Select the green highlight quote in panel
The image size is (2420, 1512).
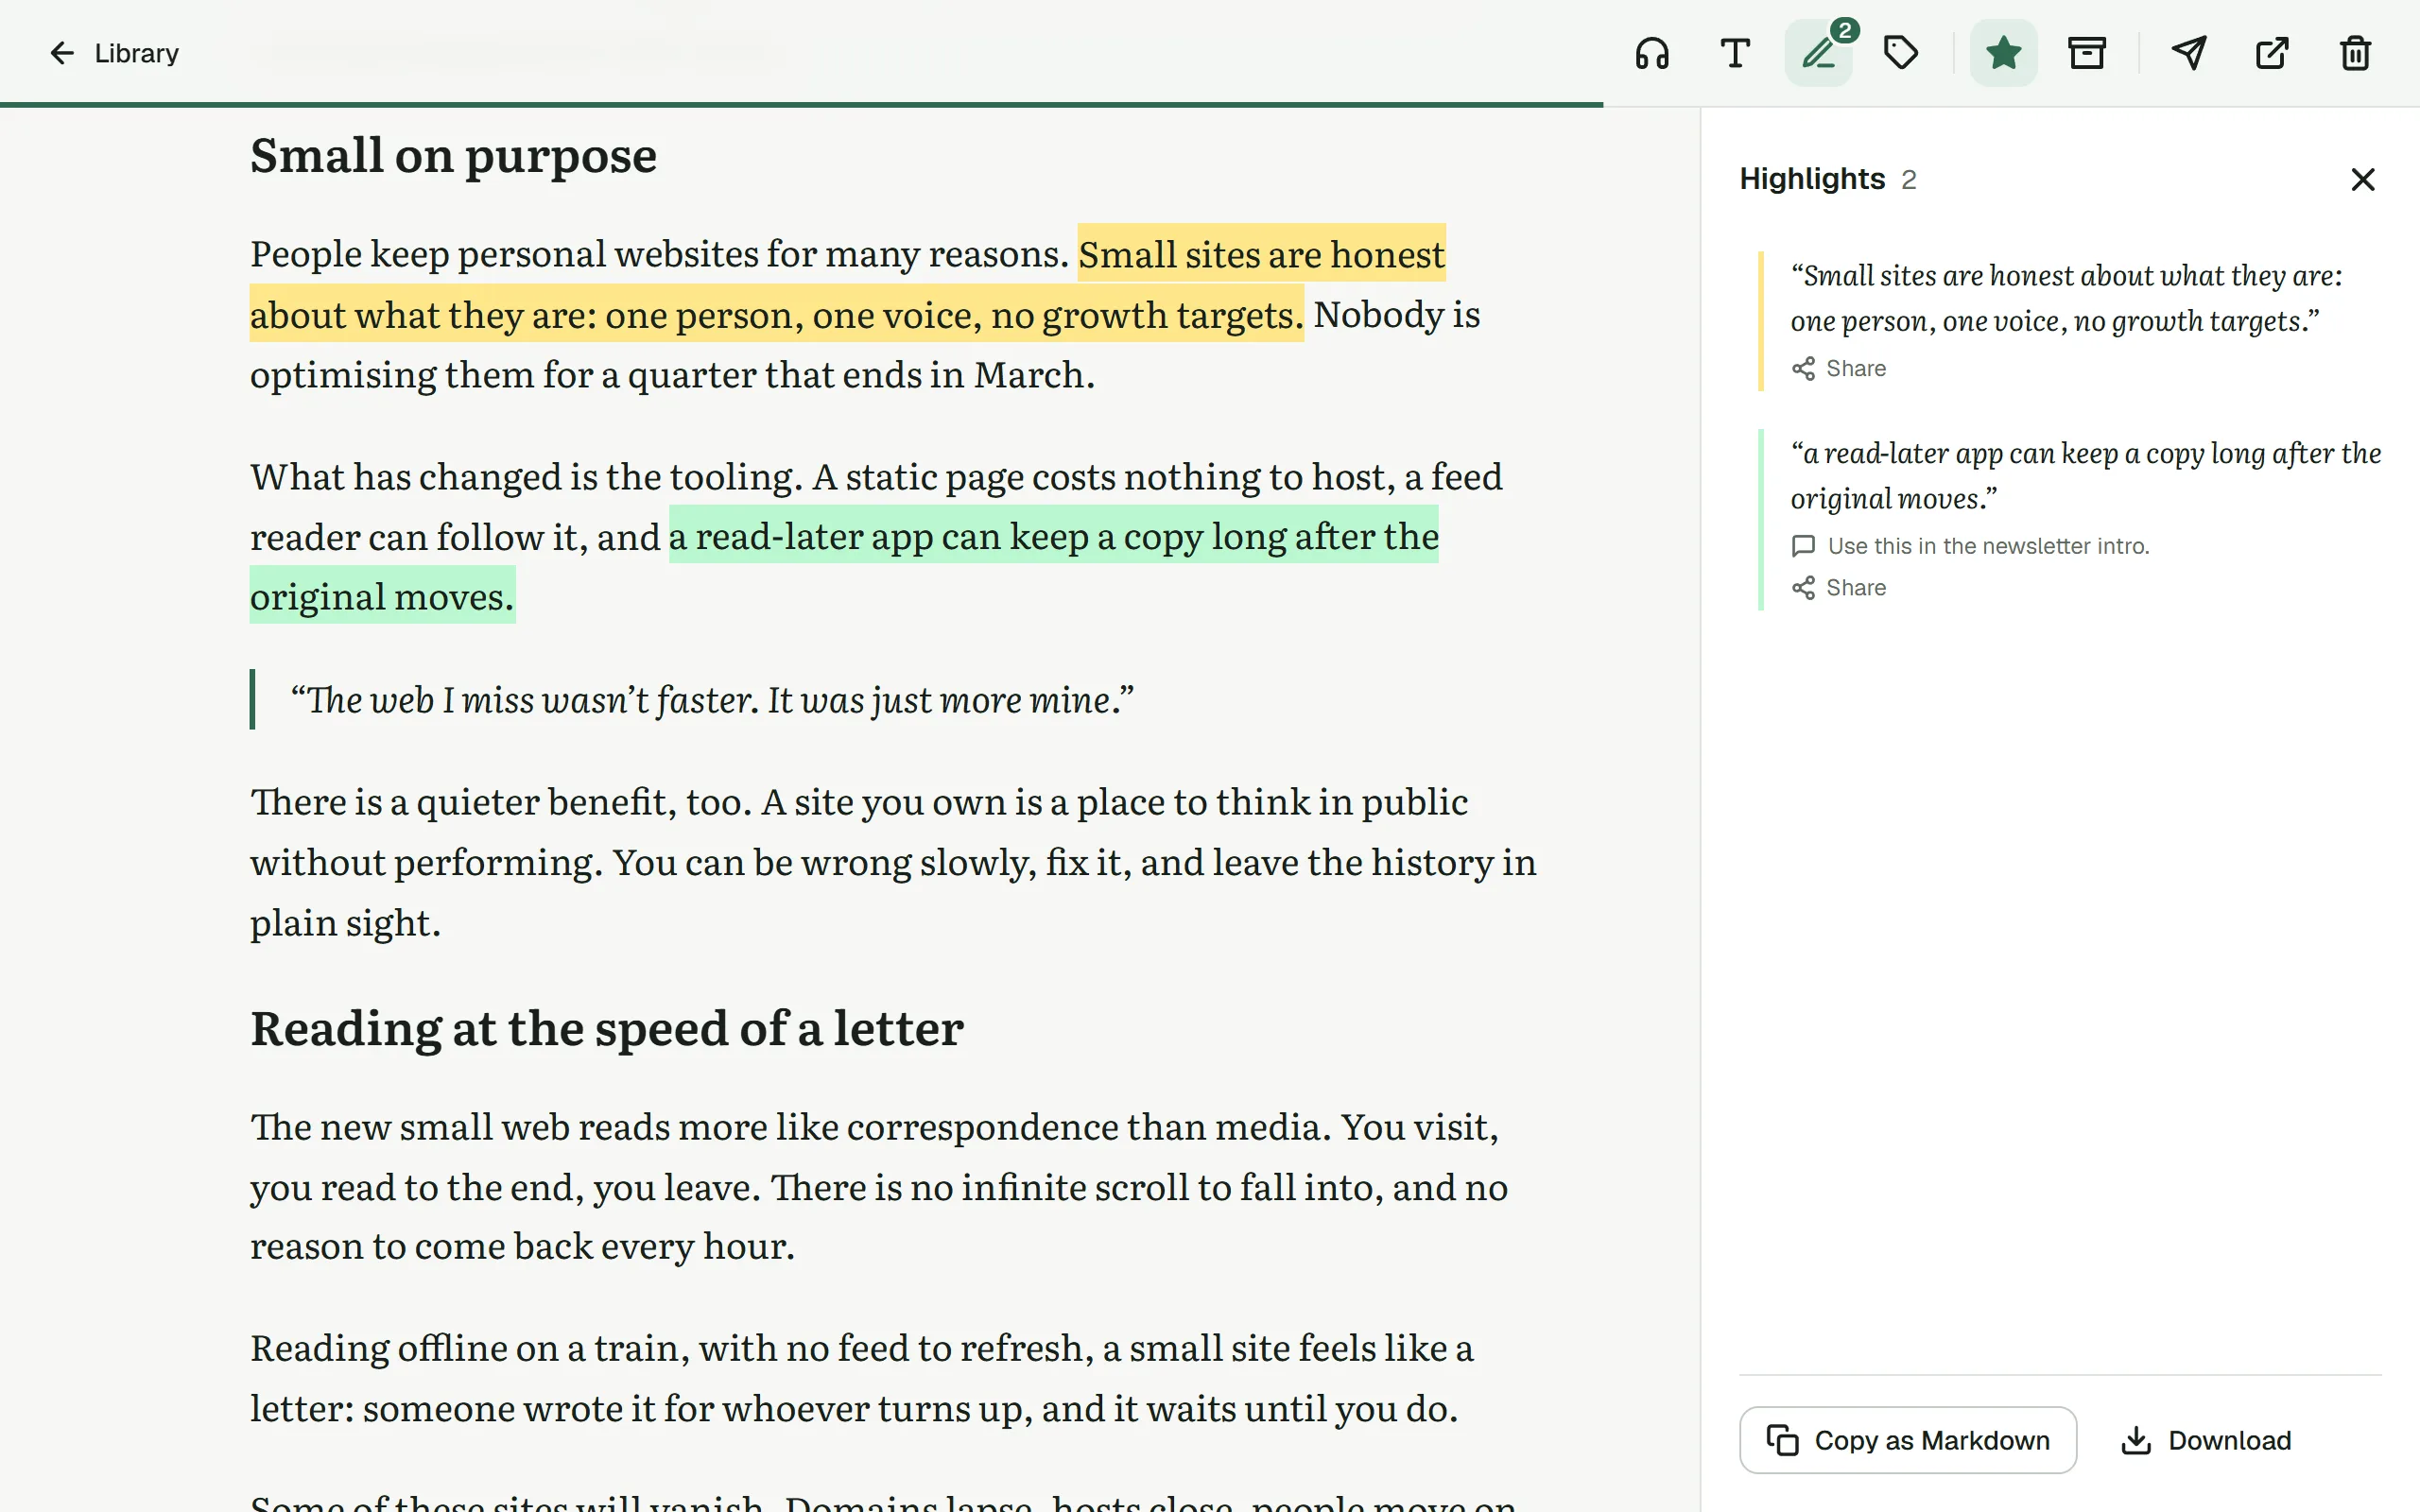click(2085, 476)
